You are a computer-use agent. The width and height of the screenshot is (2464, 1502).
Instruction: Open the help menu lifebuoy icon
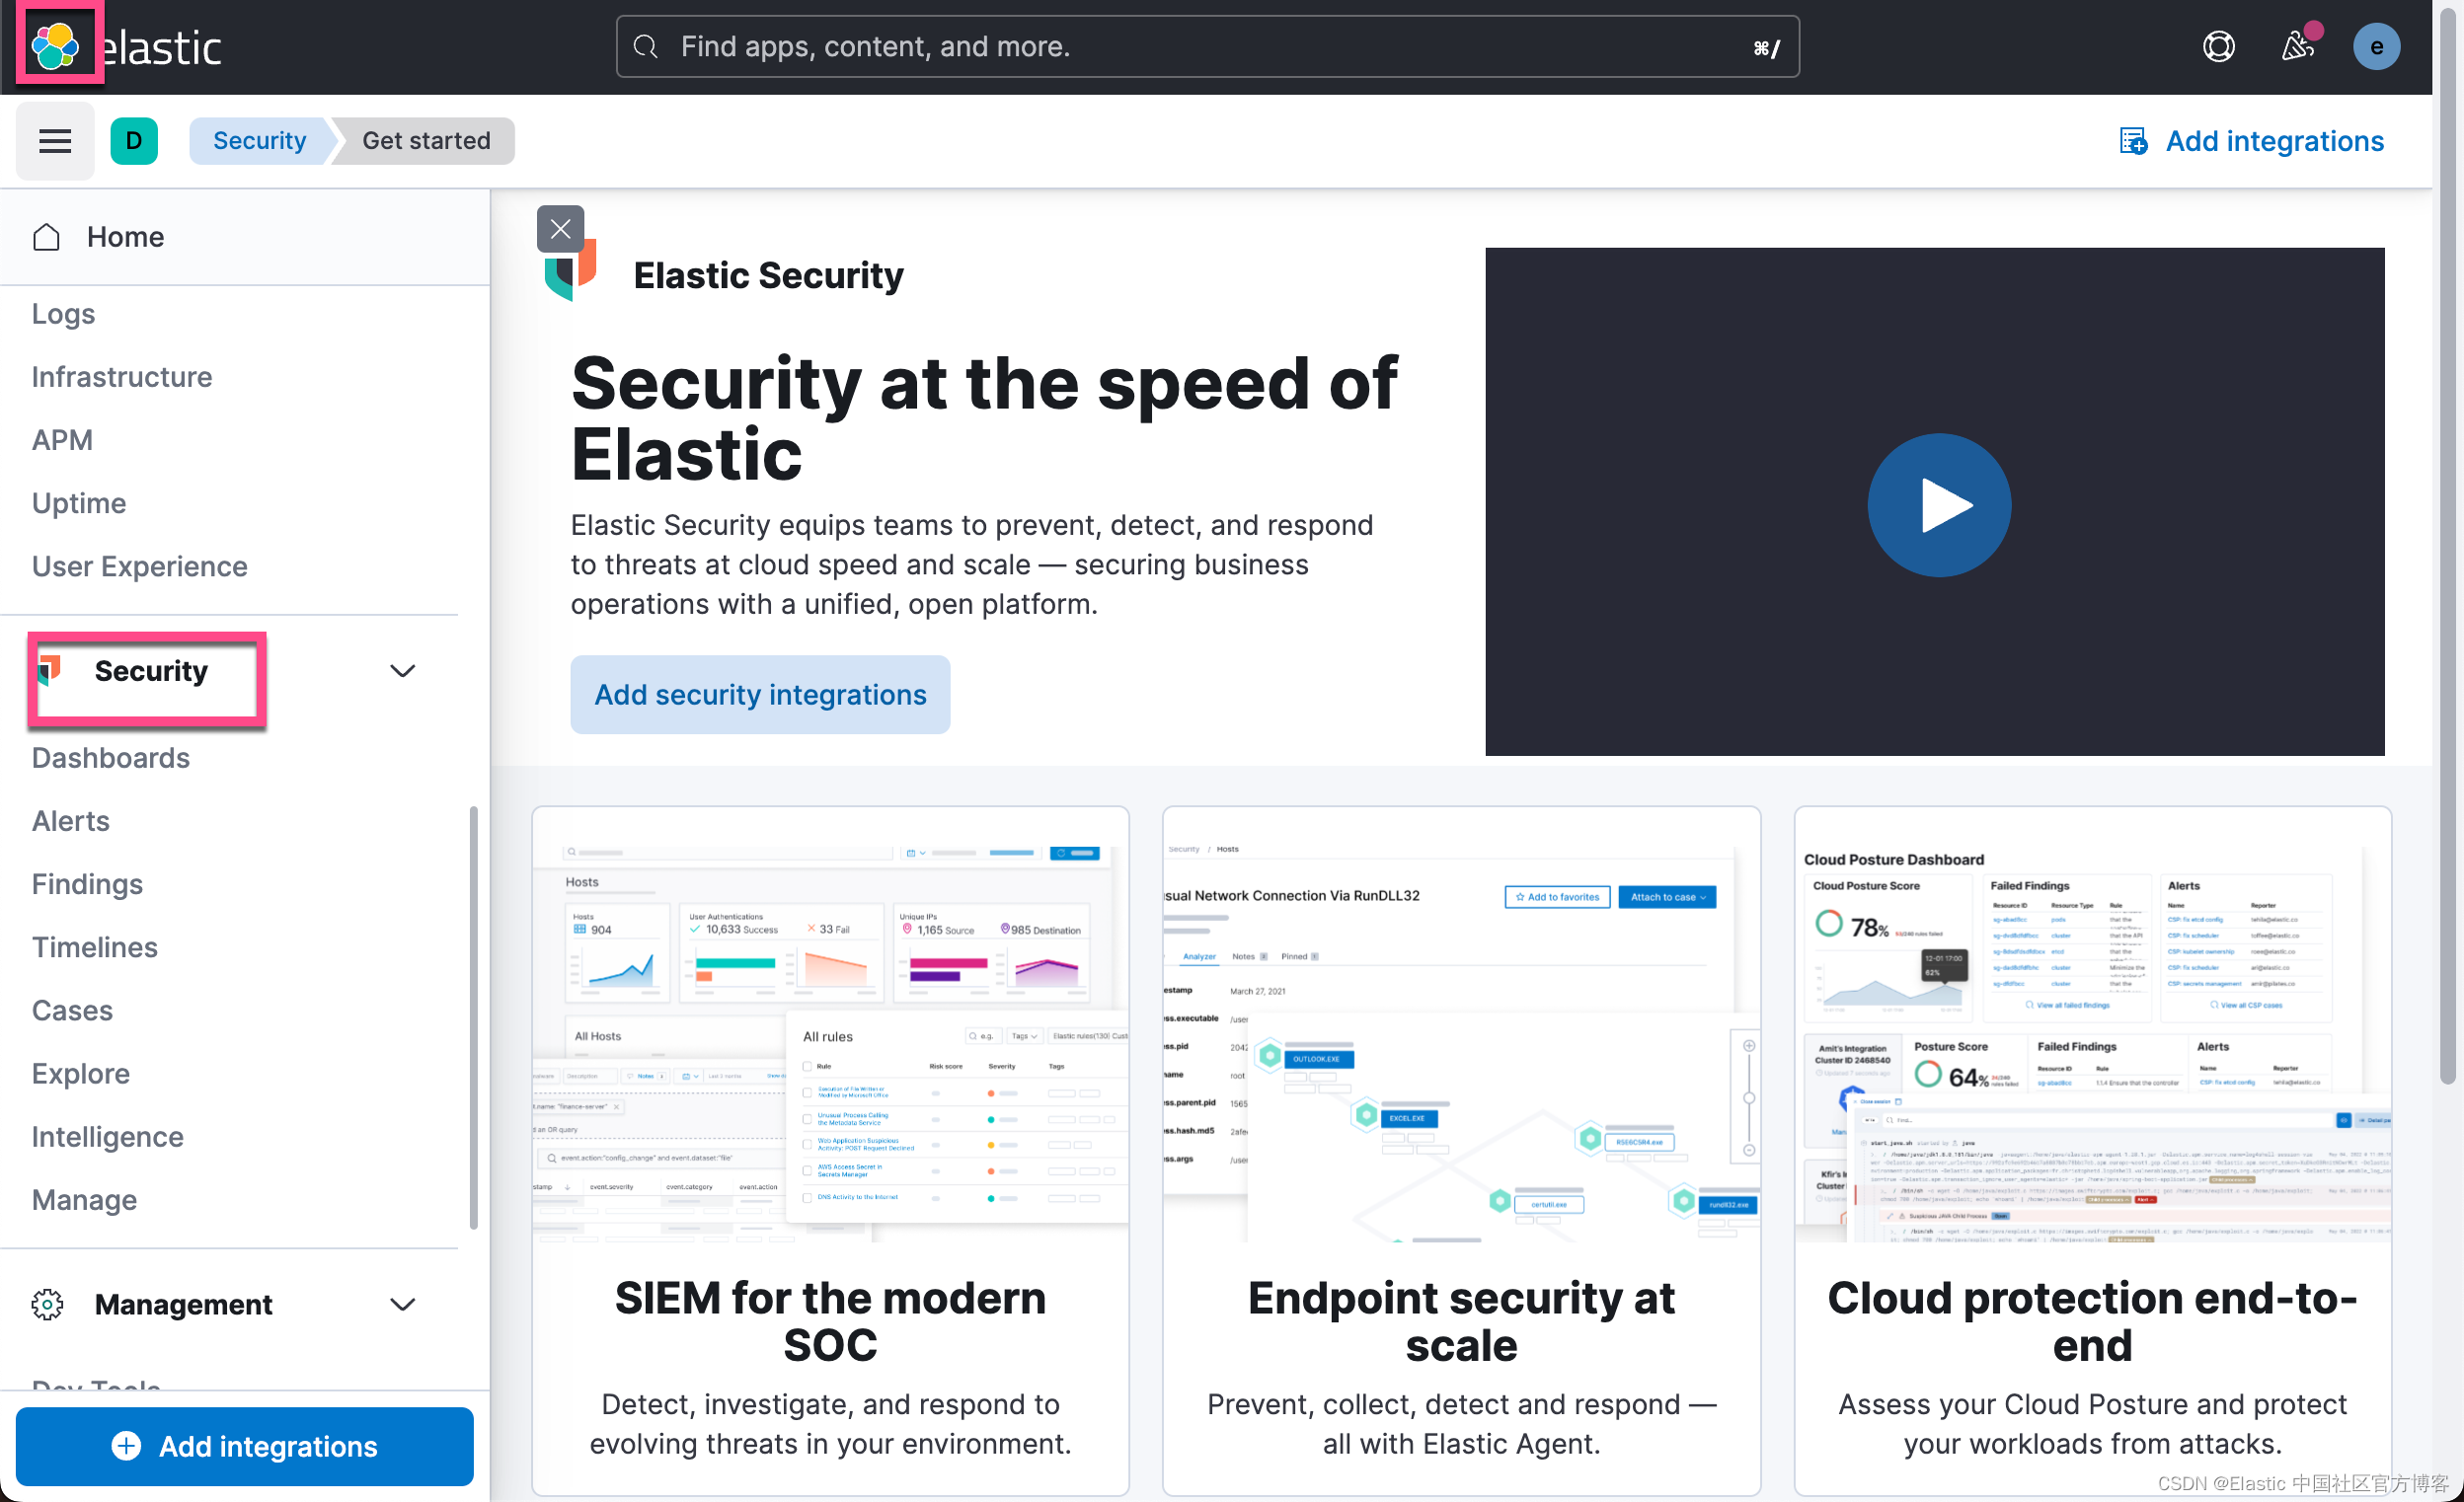2218,46
